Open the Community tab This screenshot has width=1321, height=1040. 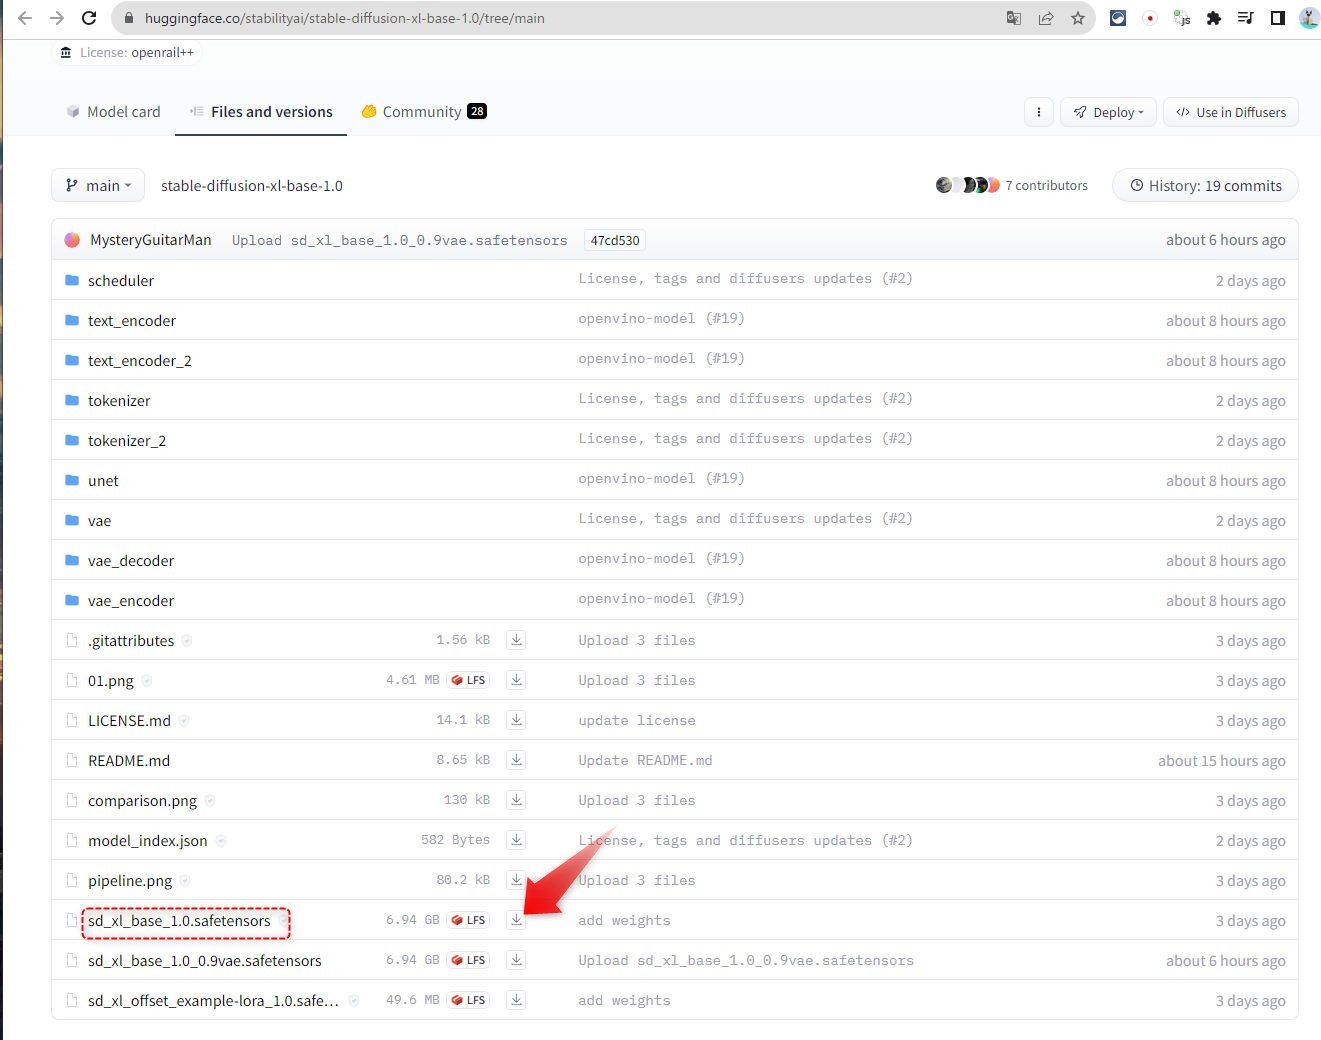click(x=423, y=112)
